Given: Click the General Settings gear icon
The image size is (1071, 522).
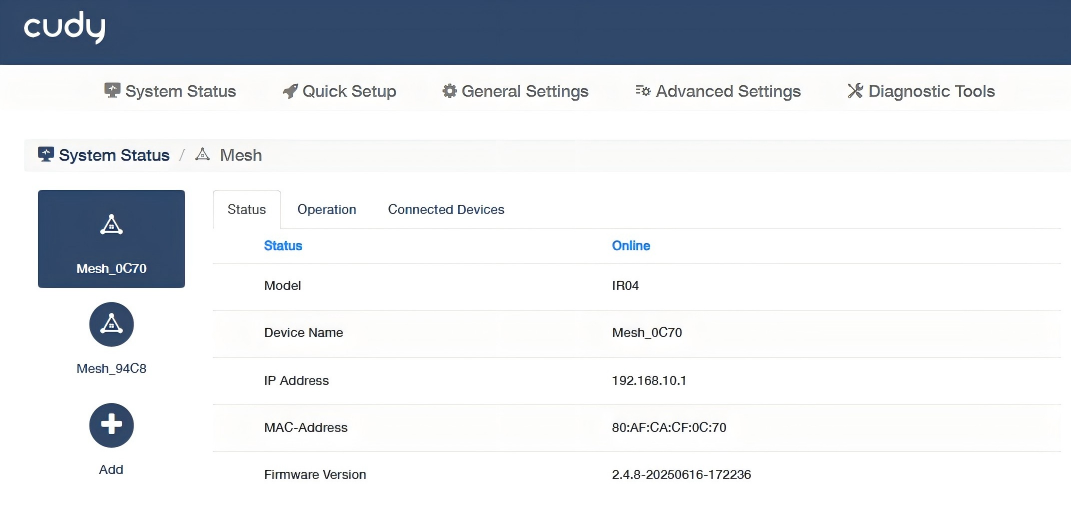Looking at the screenshot, I should [x=450, y=91].
